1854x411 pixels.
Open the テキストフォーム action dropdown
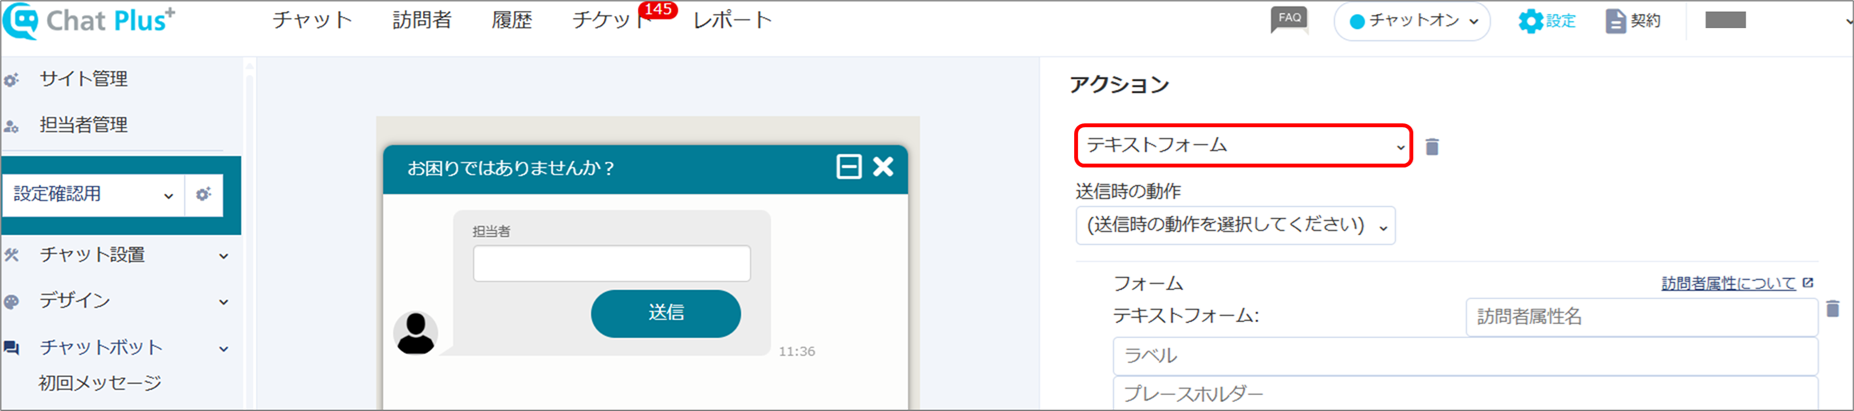click(1243, 145)
